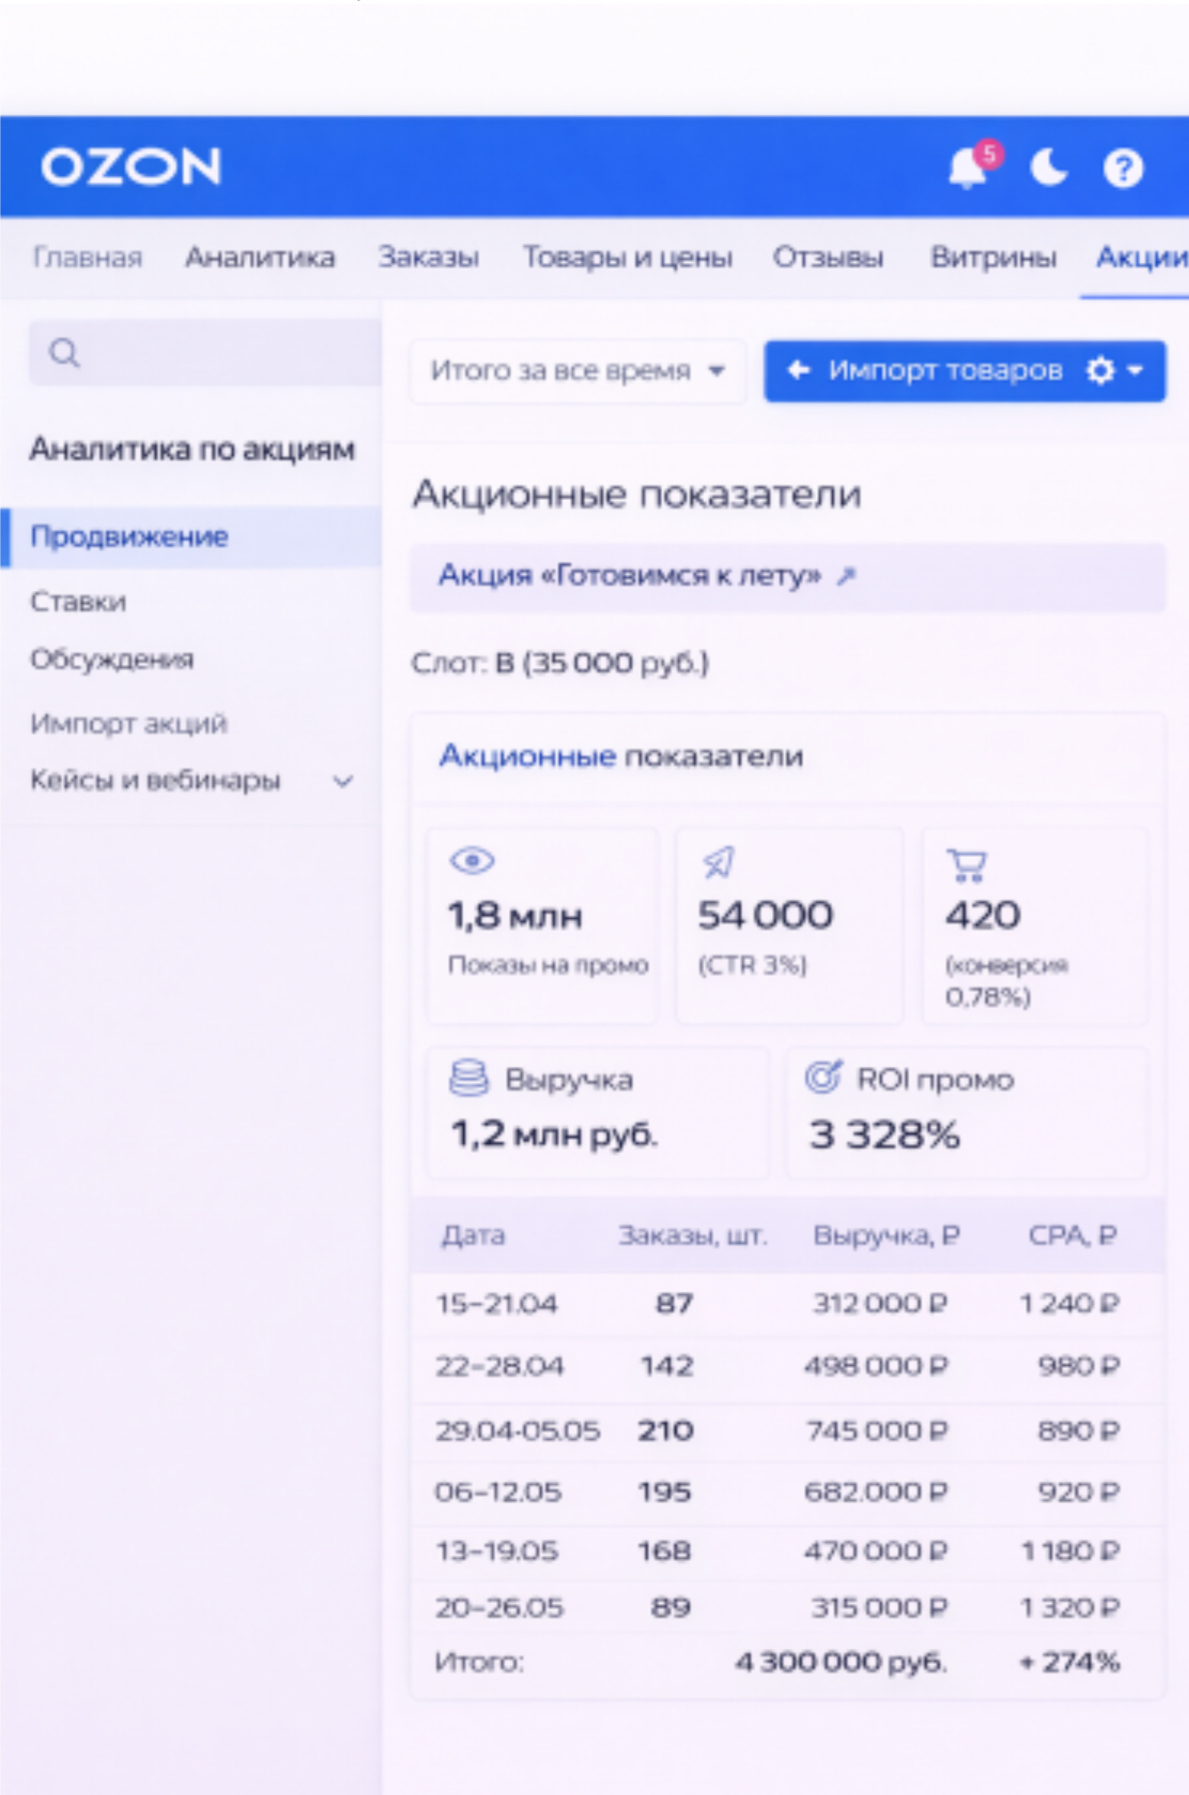Open Акция «Готовимся к лету» link
This screenshot has height=1795, width=1189.
pyautogui.click(x=629, y=576)
